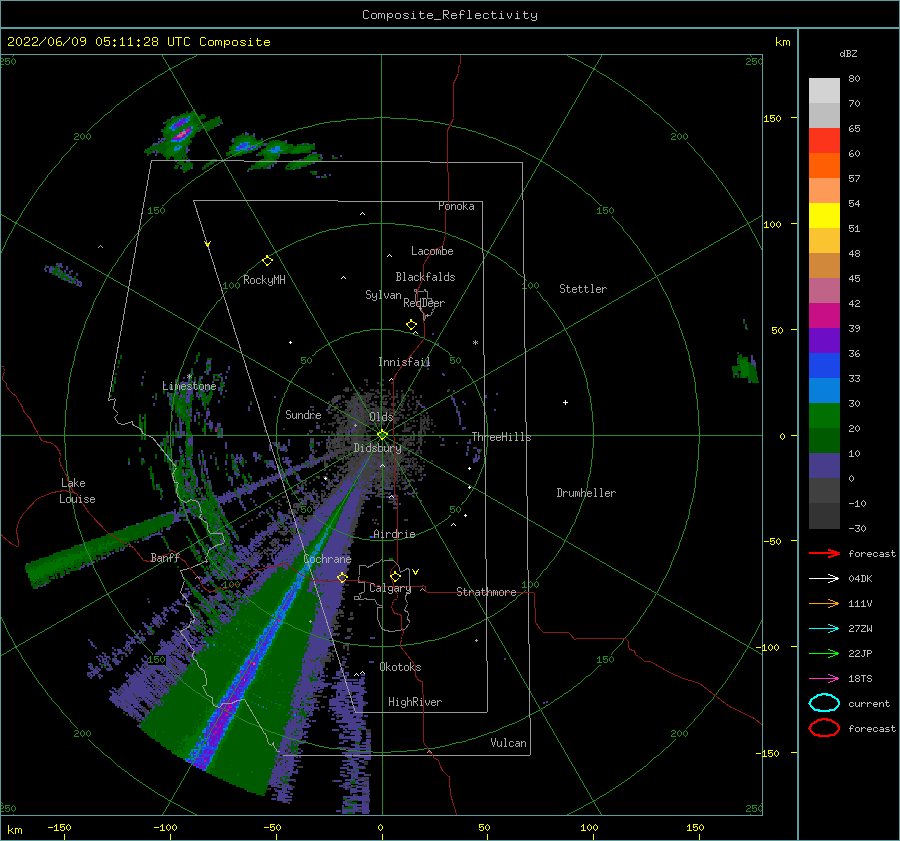Select the Sundre town label
The image size is (900, 841).
[x=303, y=414]
